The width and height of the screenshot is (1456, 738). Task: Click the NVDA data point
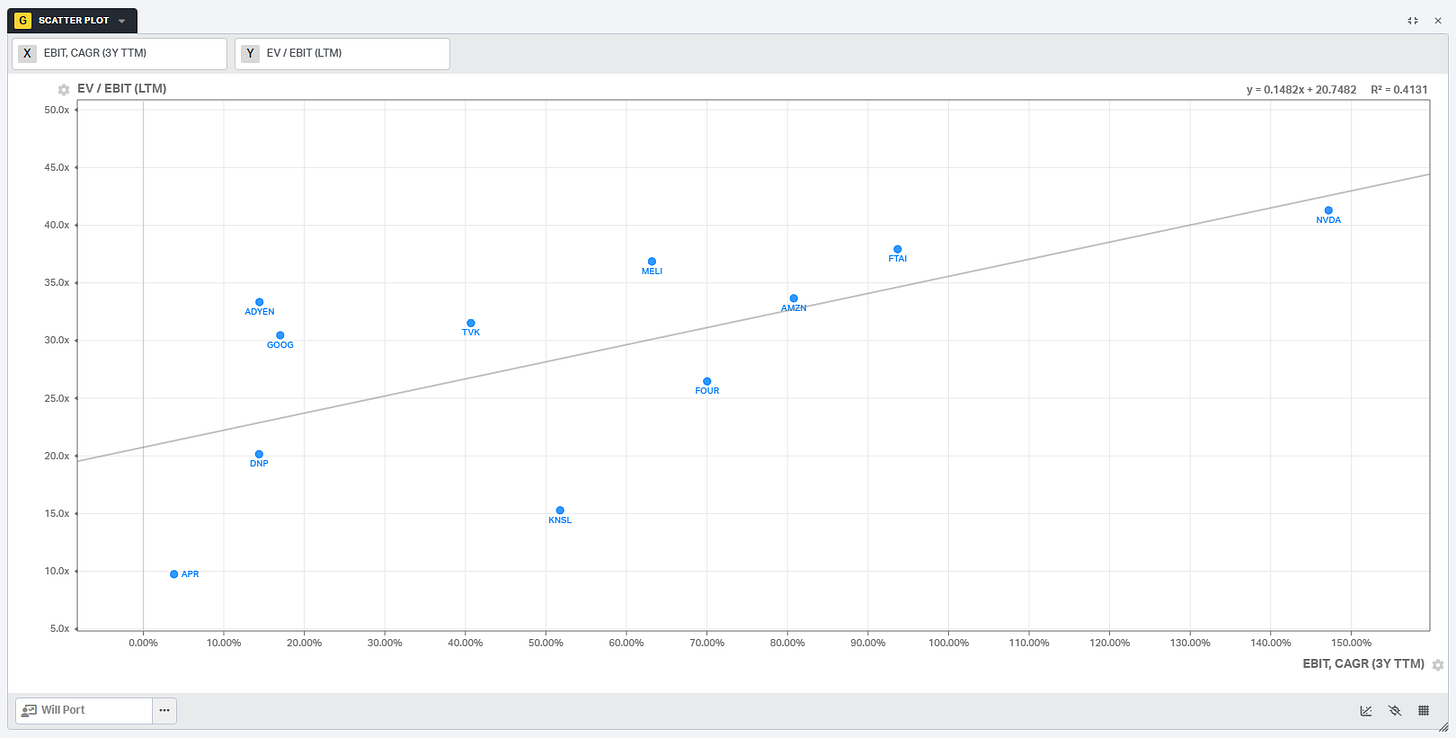pyautogui.click(x=1328, y=210)
